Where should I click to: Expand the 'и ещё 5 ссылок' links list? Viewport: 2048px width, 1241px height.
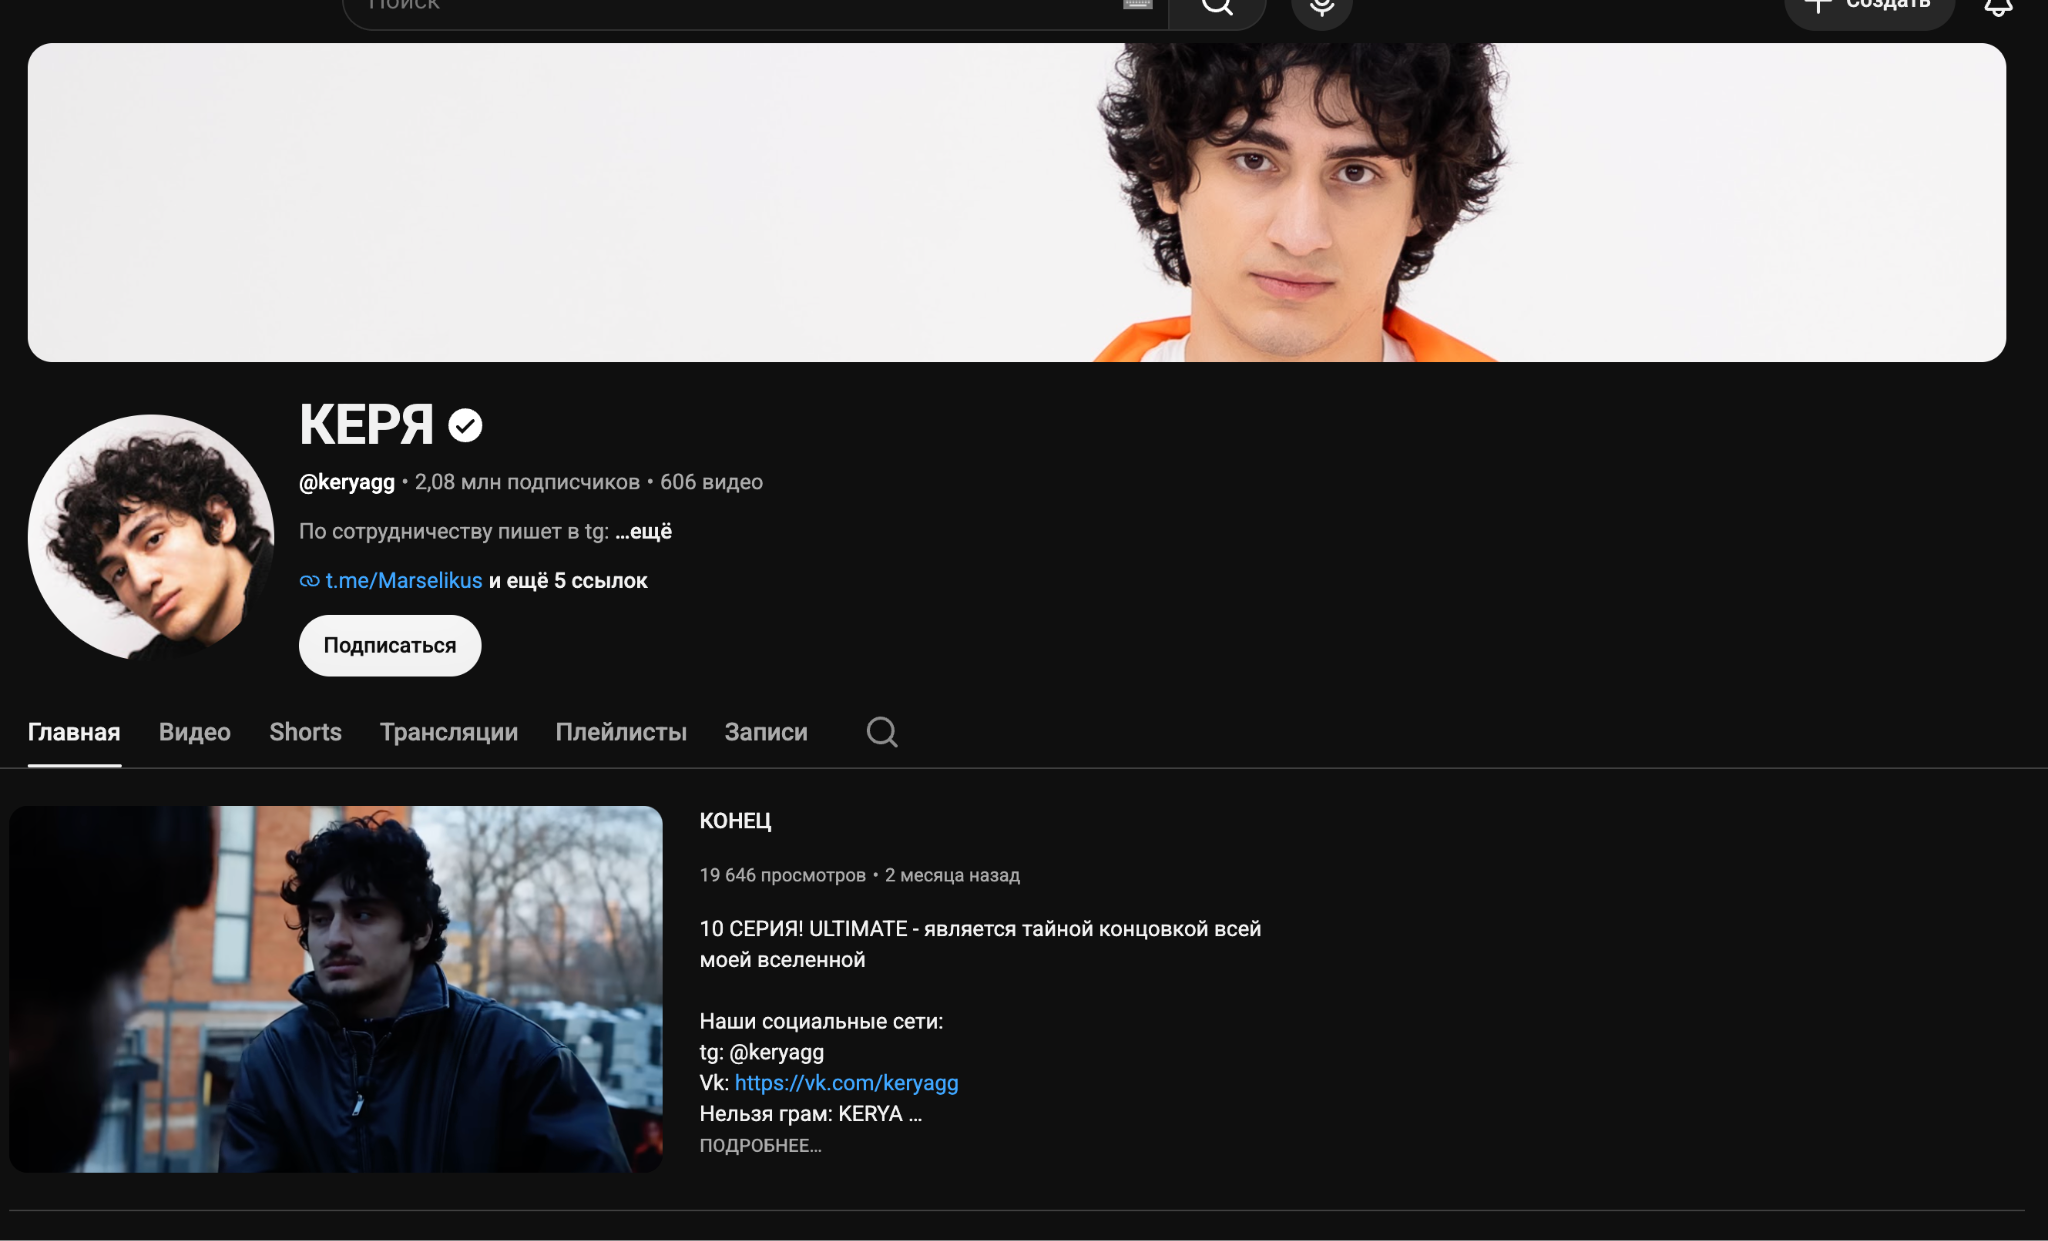pyautogui.click(x=568, y=581)
